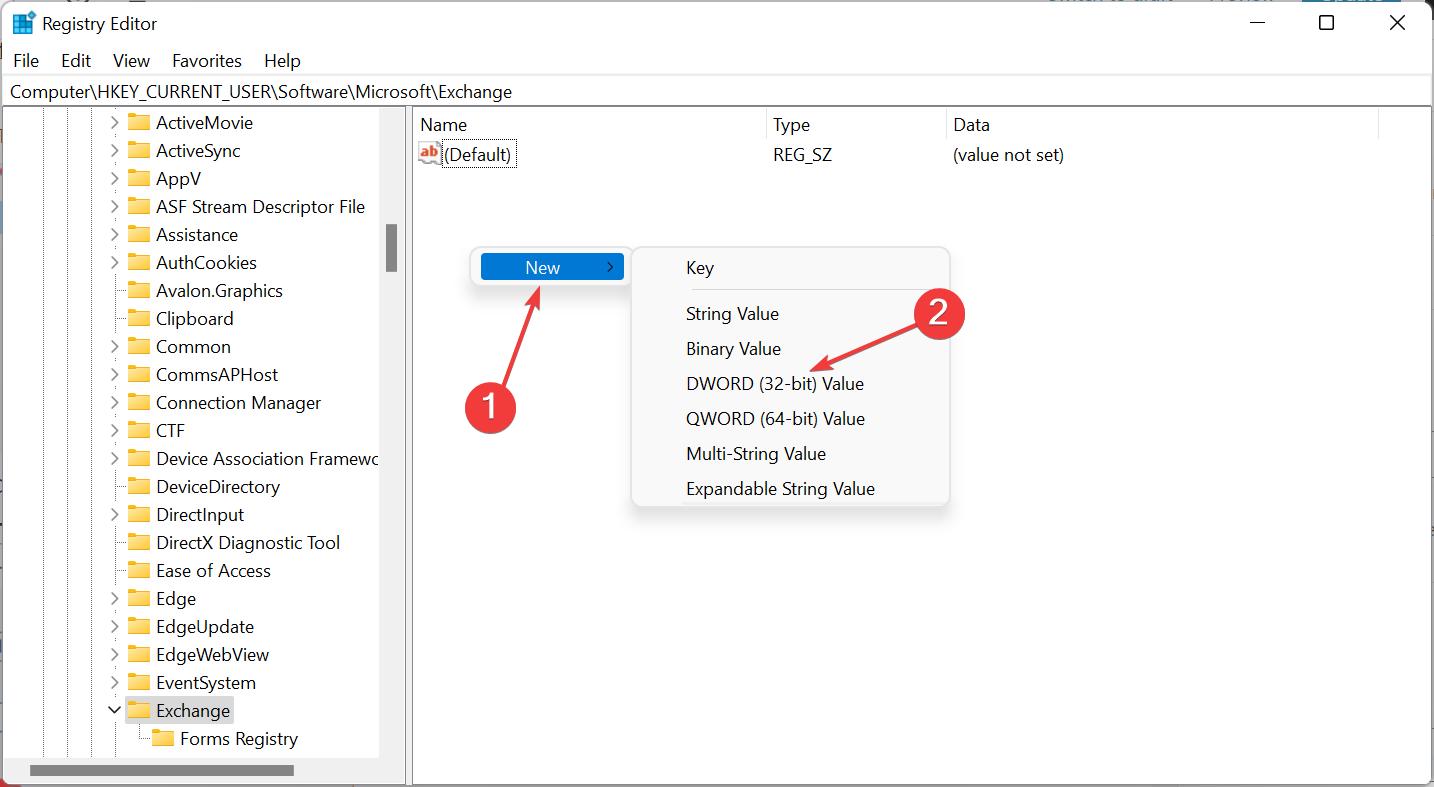
Task: Click the EventSystem folder icon
Action: 139,683
